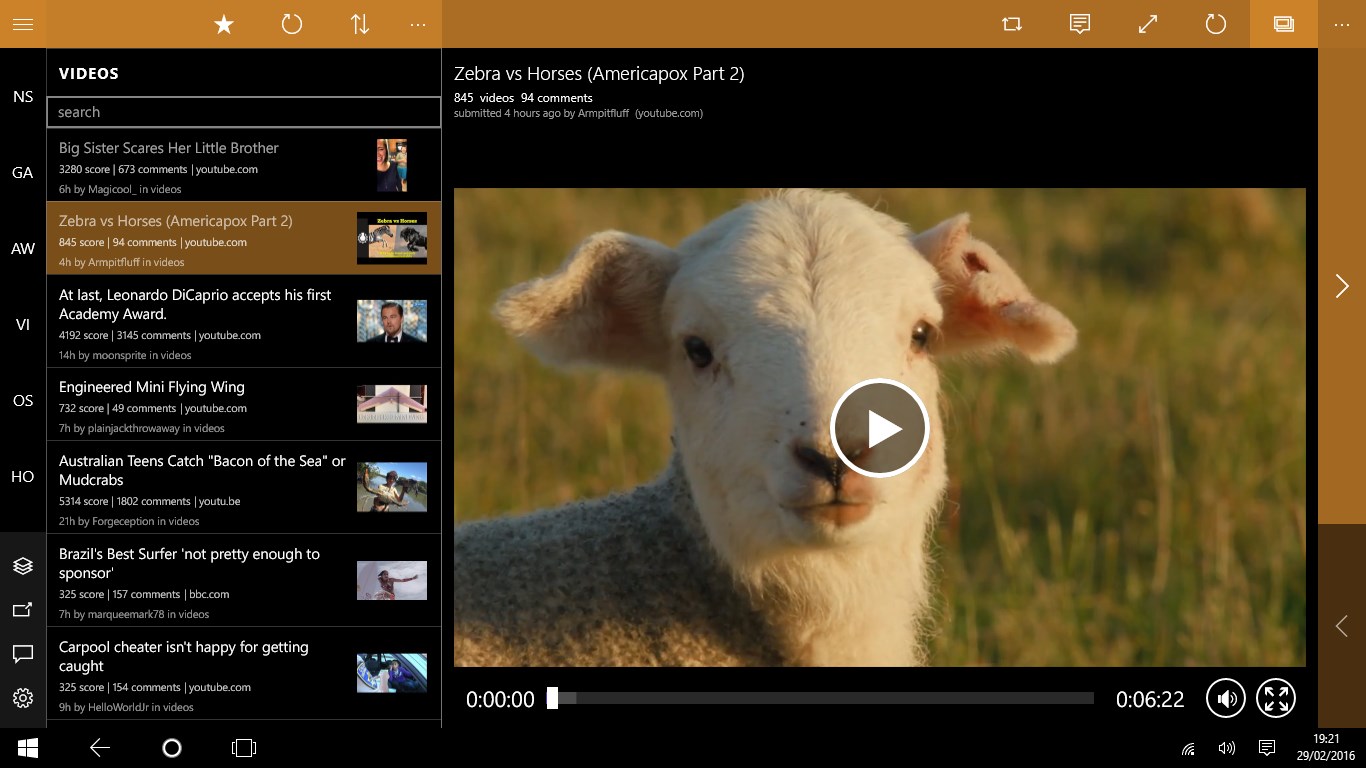Switch to the NS sidebar section

tap(23, 97)
